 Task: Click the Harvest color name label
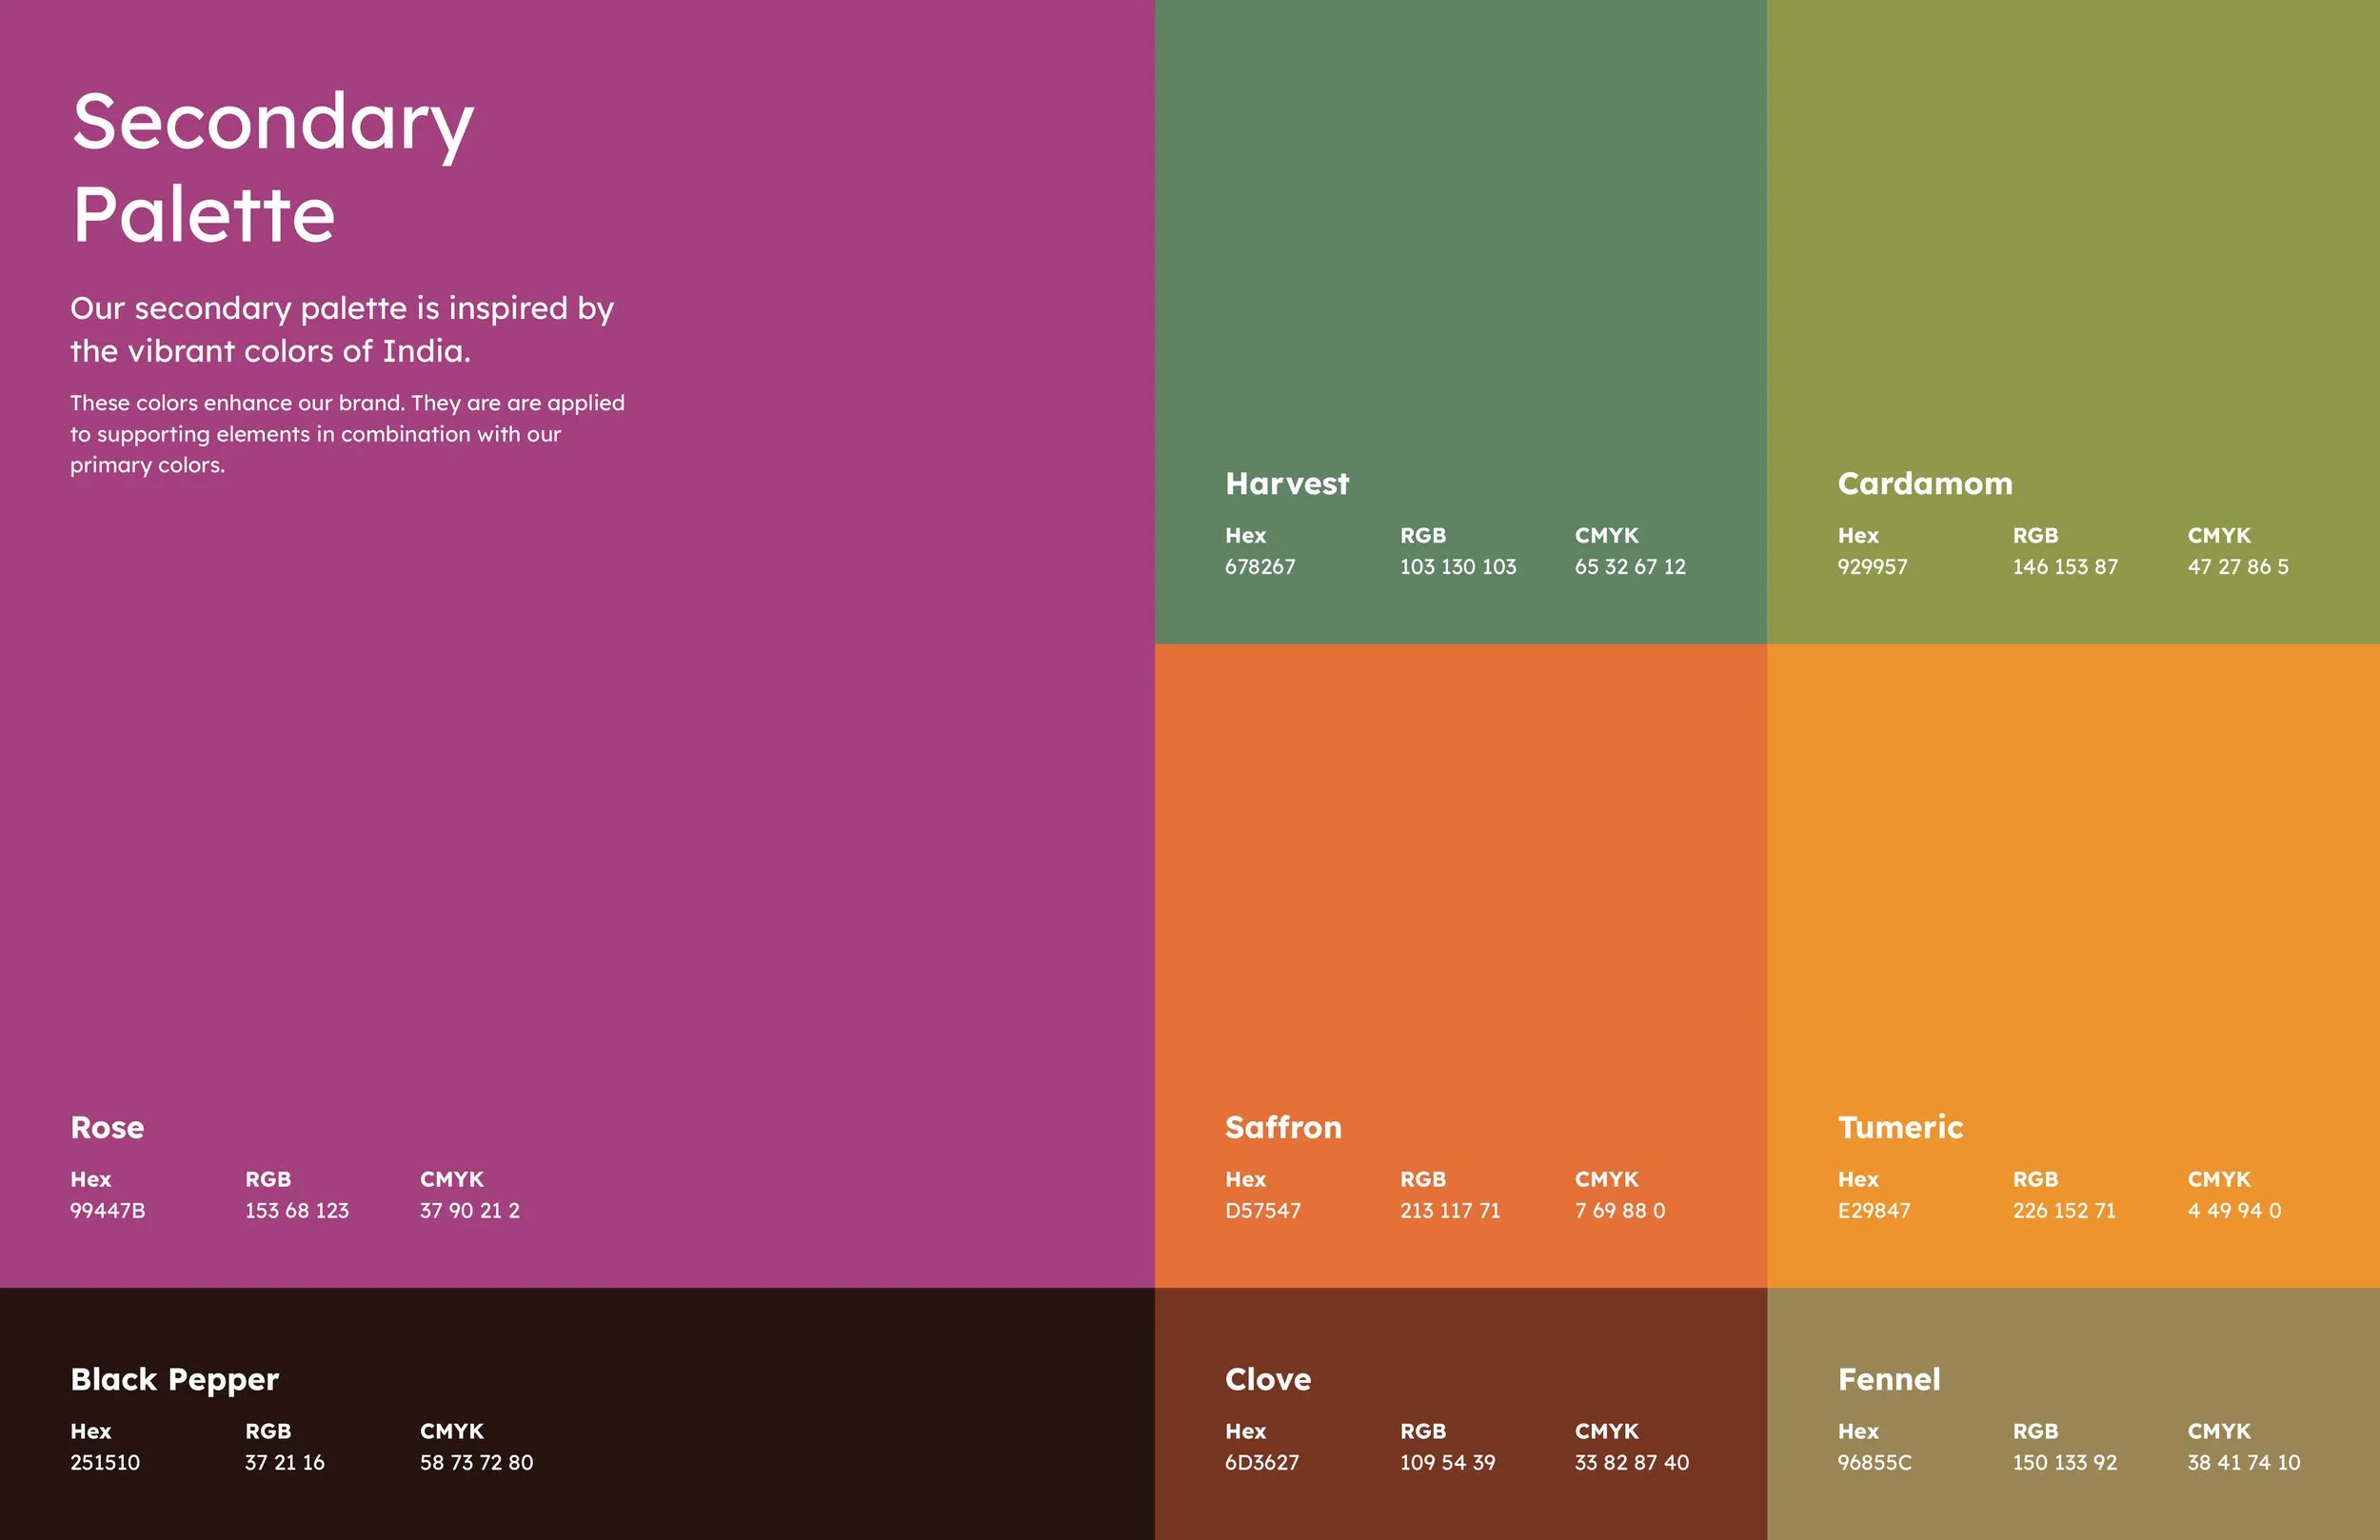click(x=1287, y=483)
